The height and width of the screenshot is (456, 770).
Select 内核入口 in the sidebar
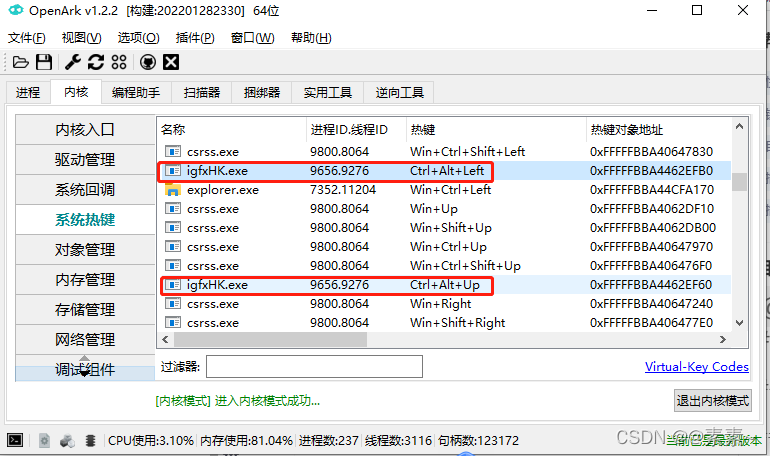[85, 130]
